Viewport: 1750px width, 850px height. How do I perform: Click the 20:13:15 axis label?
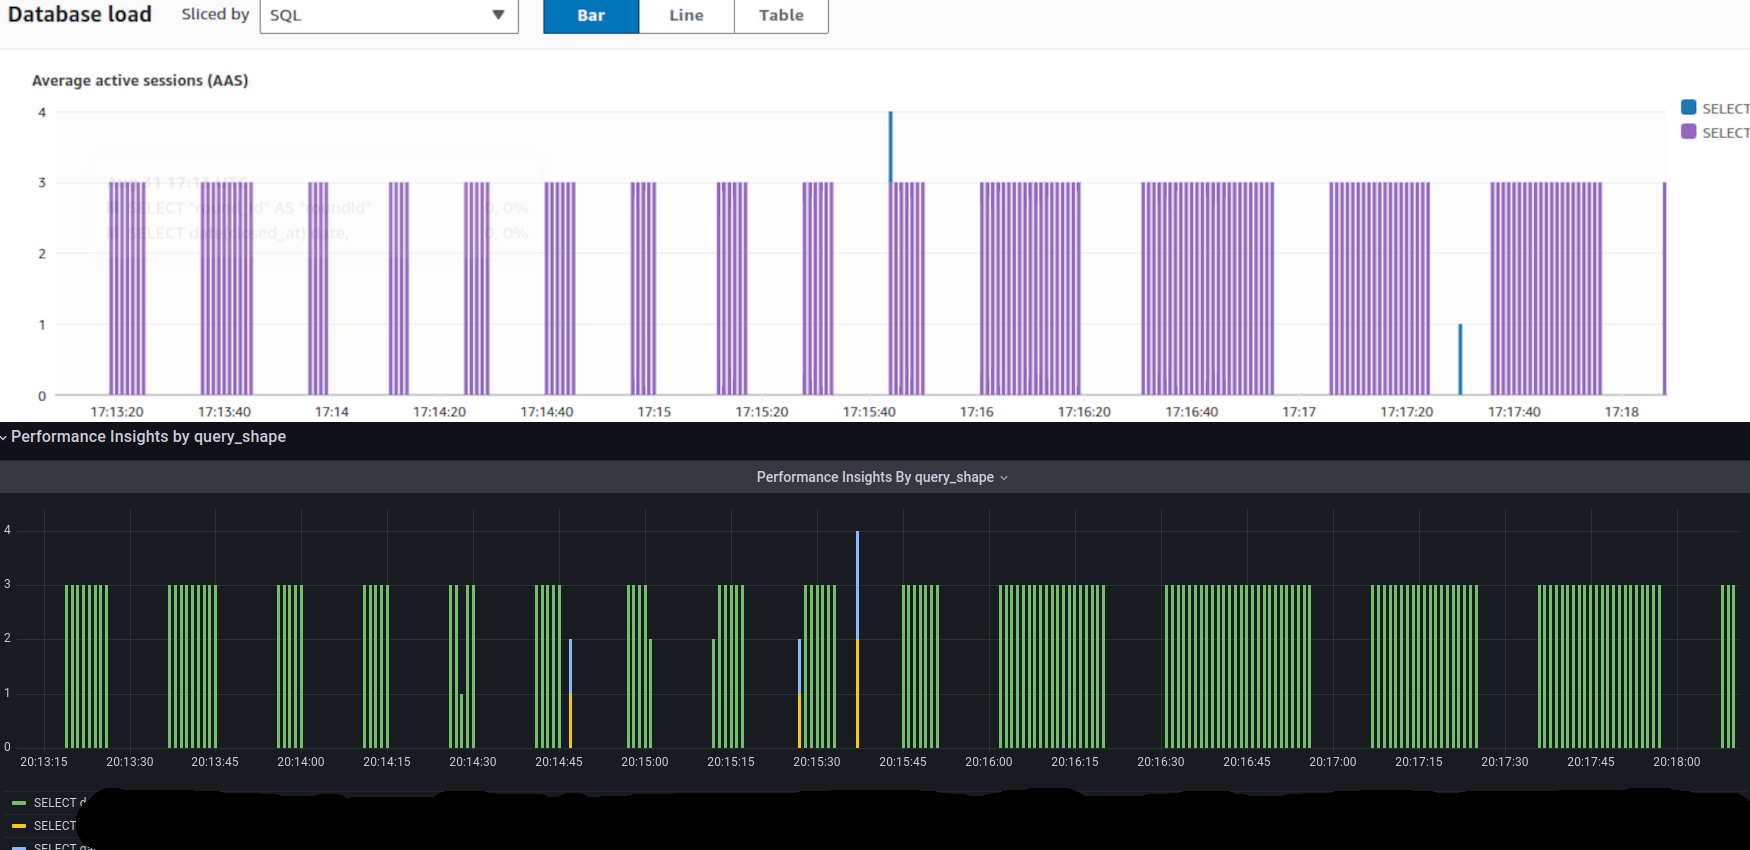coord(44,762)
